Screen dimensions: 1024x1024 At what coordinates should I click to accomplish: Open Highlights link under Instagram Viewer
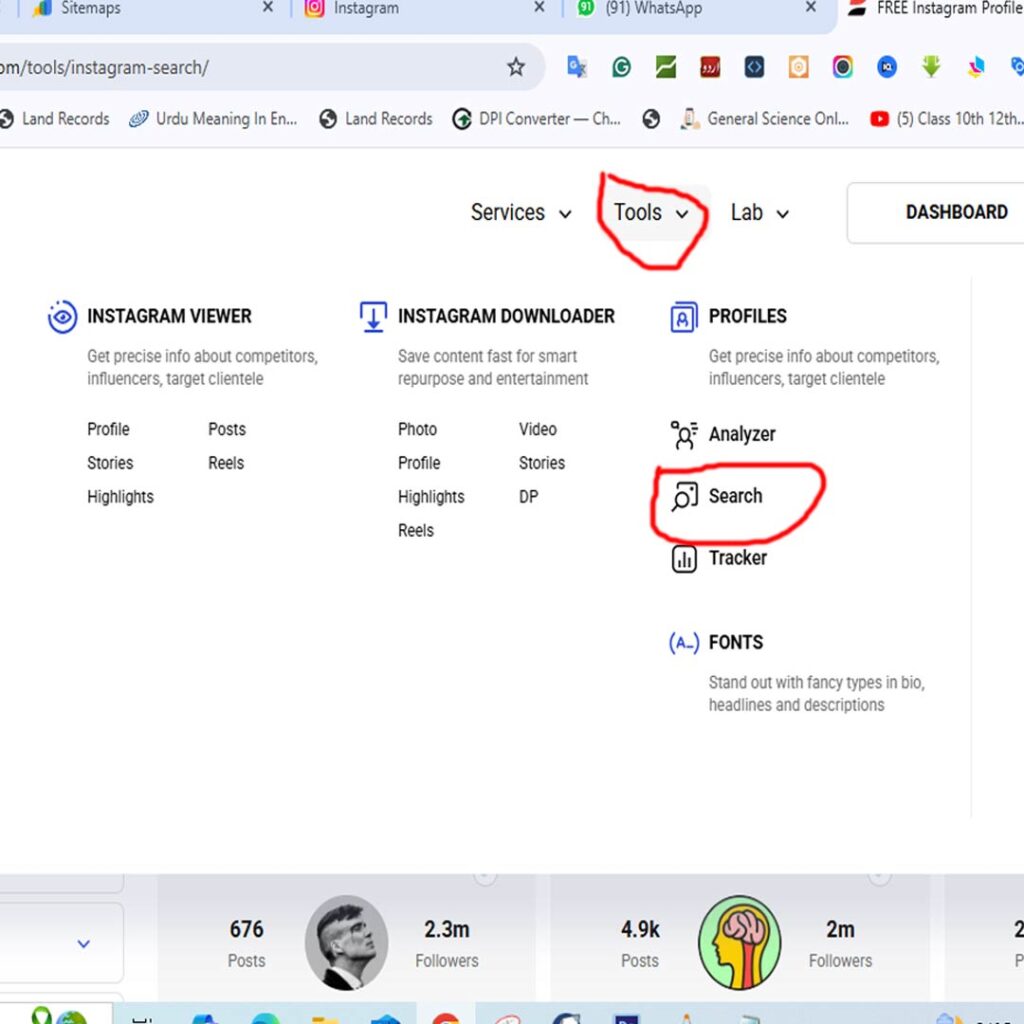120,497
